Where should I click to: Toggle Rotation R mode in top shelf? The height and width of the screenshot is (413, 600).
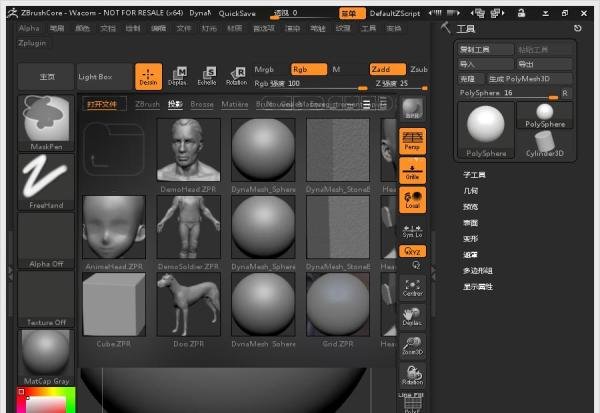click(x=236, y=77)
